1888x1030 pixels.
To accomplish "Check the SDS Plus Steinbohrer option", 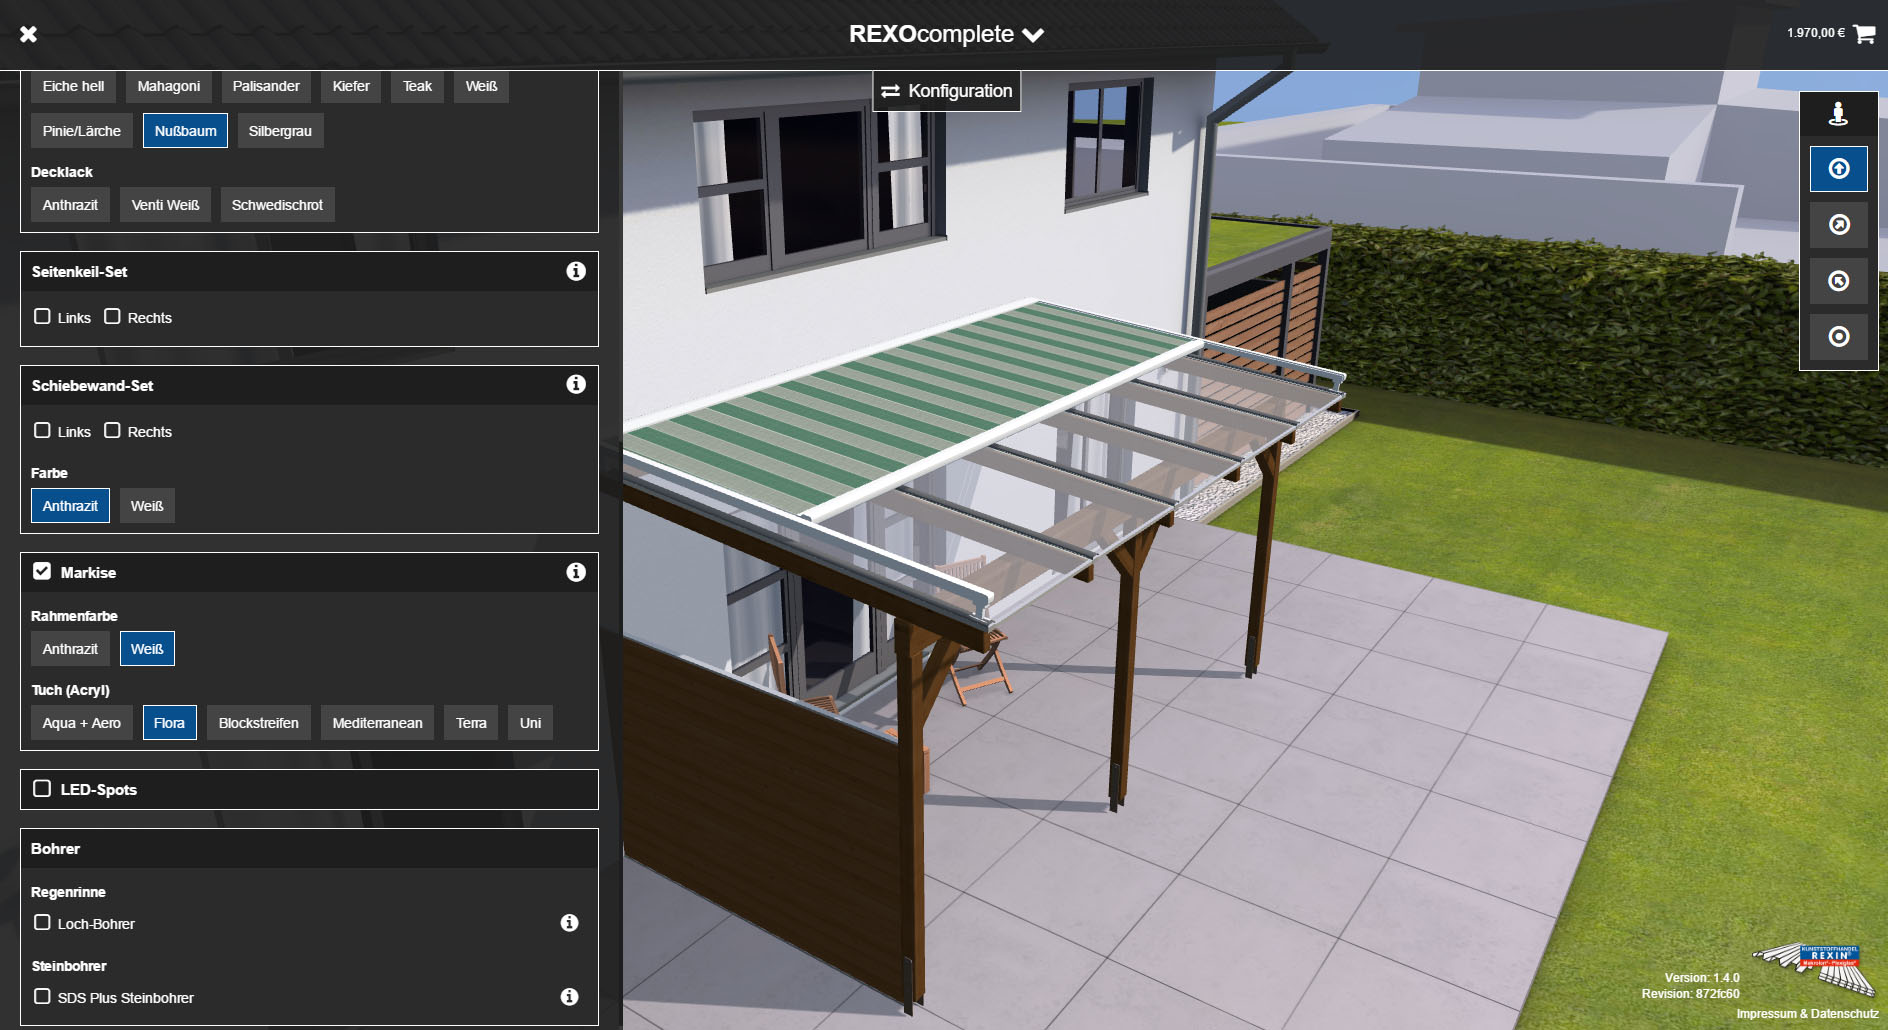I will [x=42, y=996].
